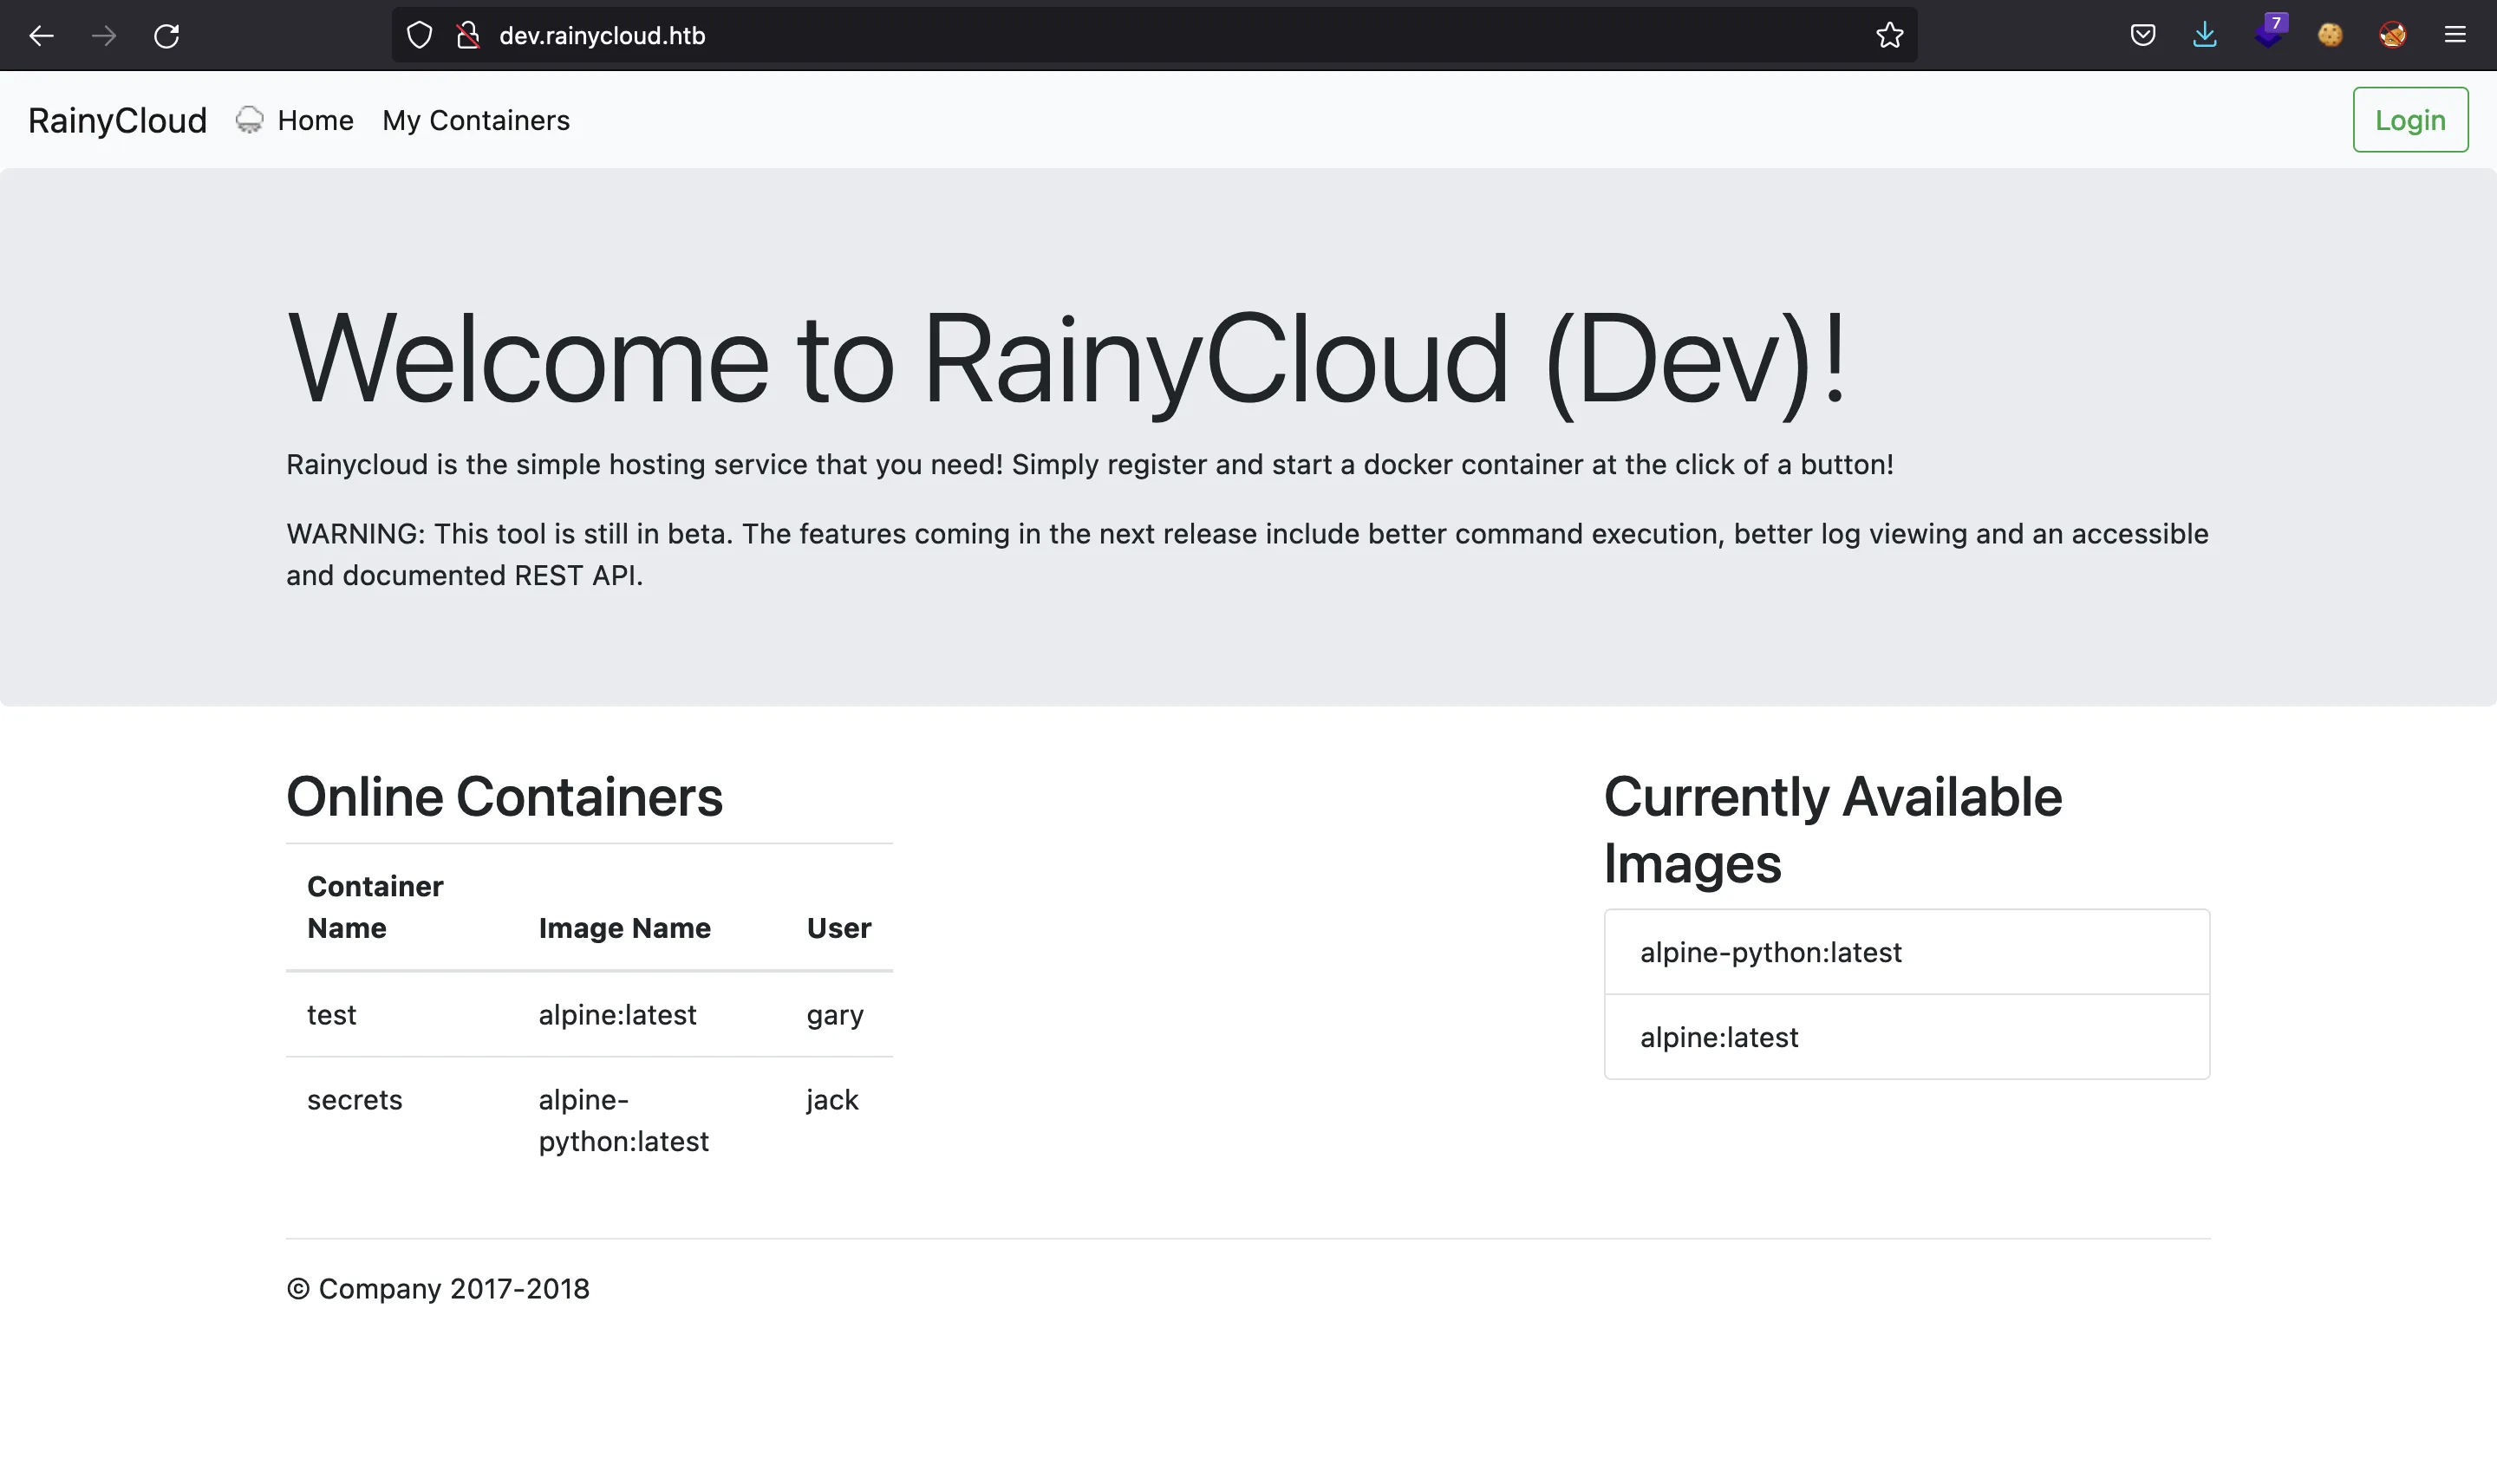Click the crossed-out red extension icon

(2392, 35)
